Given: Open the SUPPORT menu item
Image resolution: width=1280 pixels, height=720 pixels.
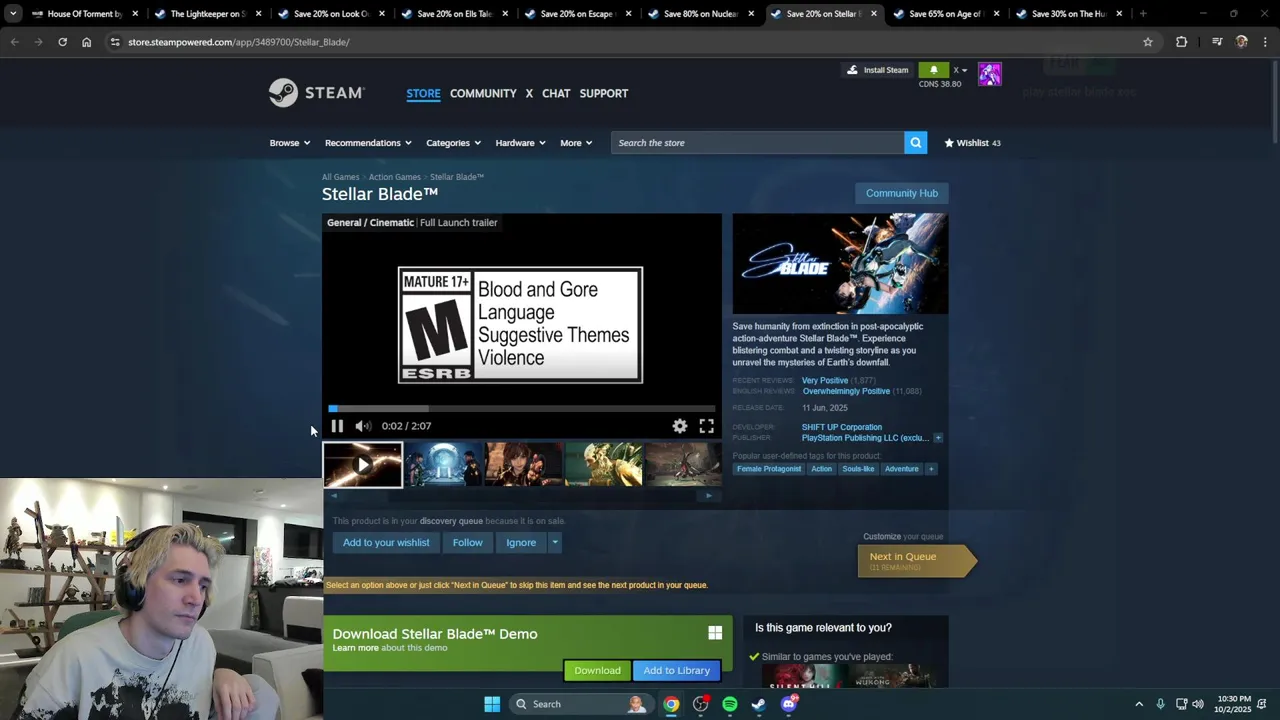Looking at the screenshot, I should (604, 93).
